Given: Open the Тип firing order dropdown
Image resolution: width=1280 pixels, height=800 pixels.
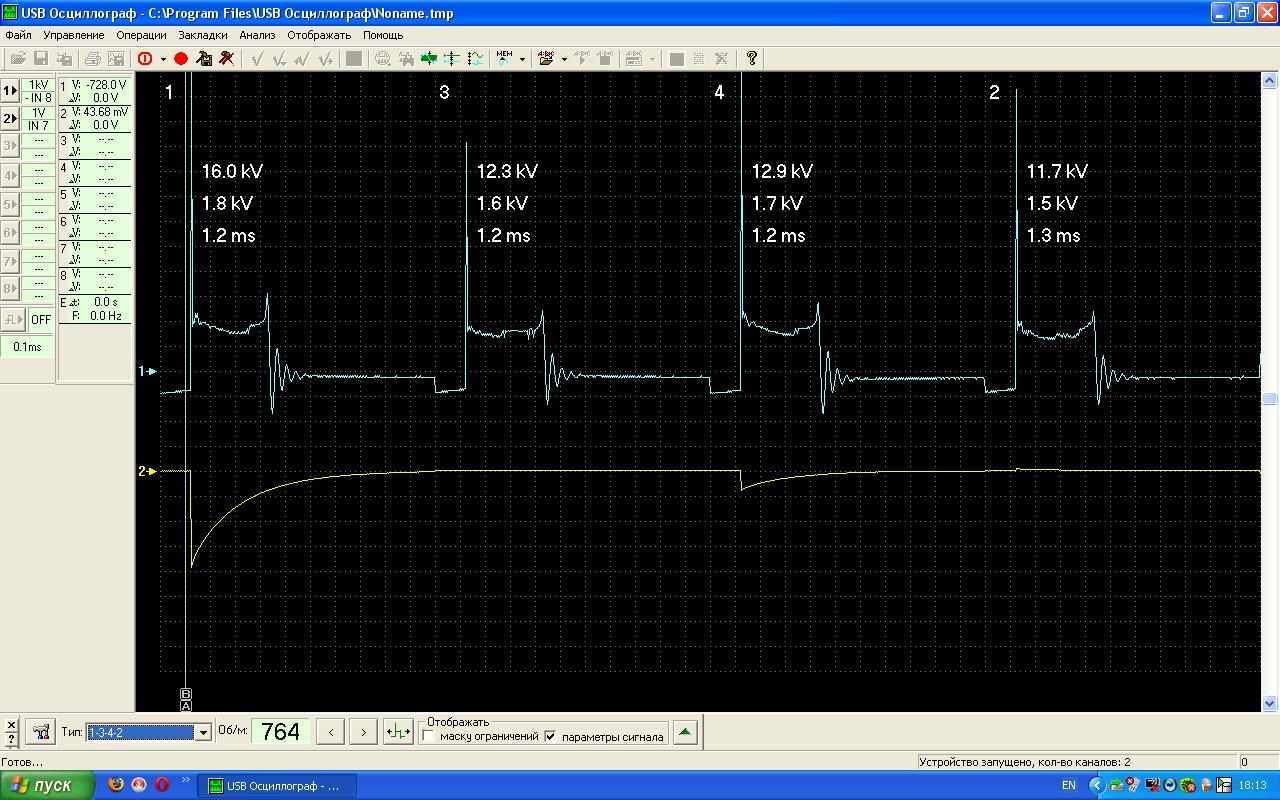Looking at the screenshot, I should pyautogui.click(x=204, y=732).
